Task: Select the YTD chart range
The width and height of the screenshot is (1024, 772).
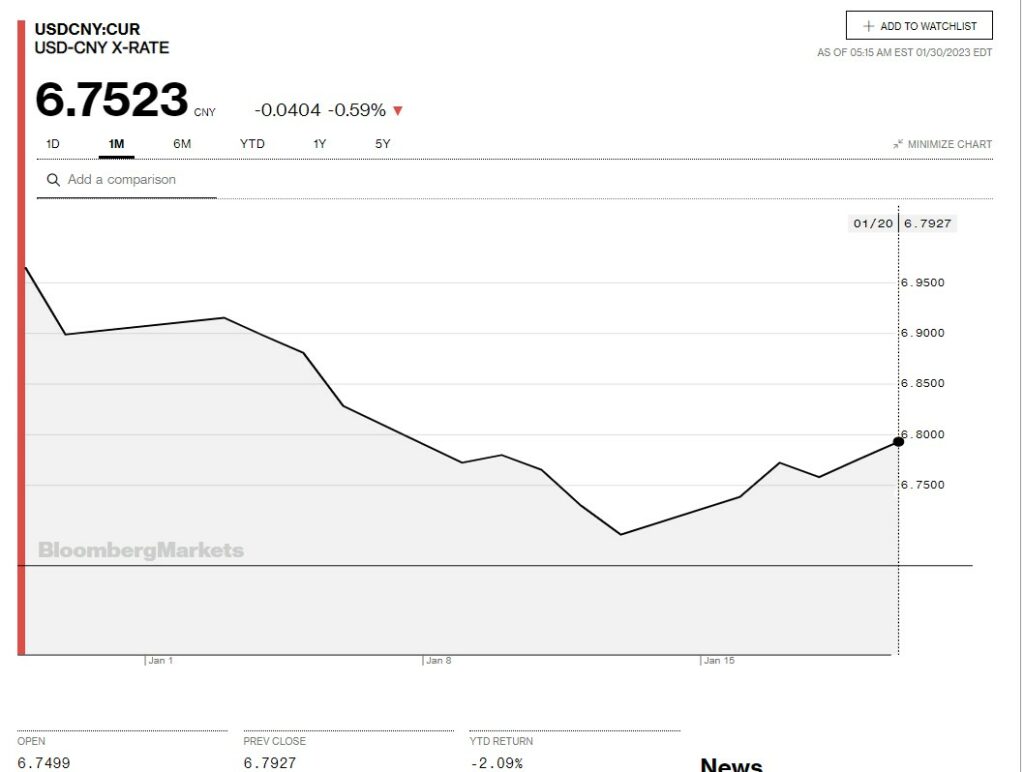Action: pyautogui.click(x=252, y=144)
